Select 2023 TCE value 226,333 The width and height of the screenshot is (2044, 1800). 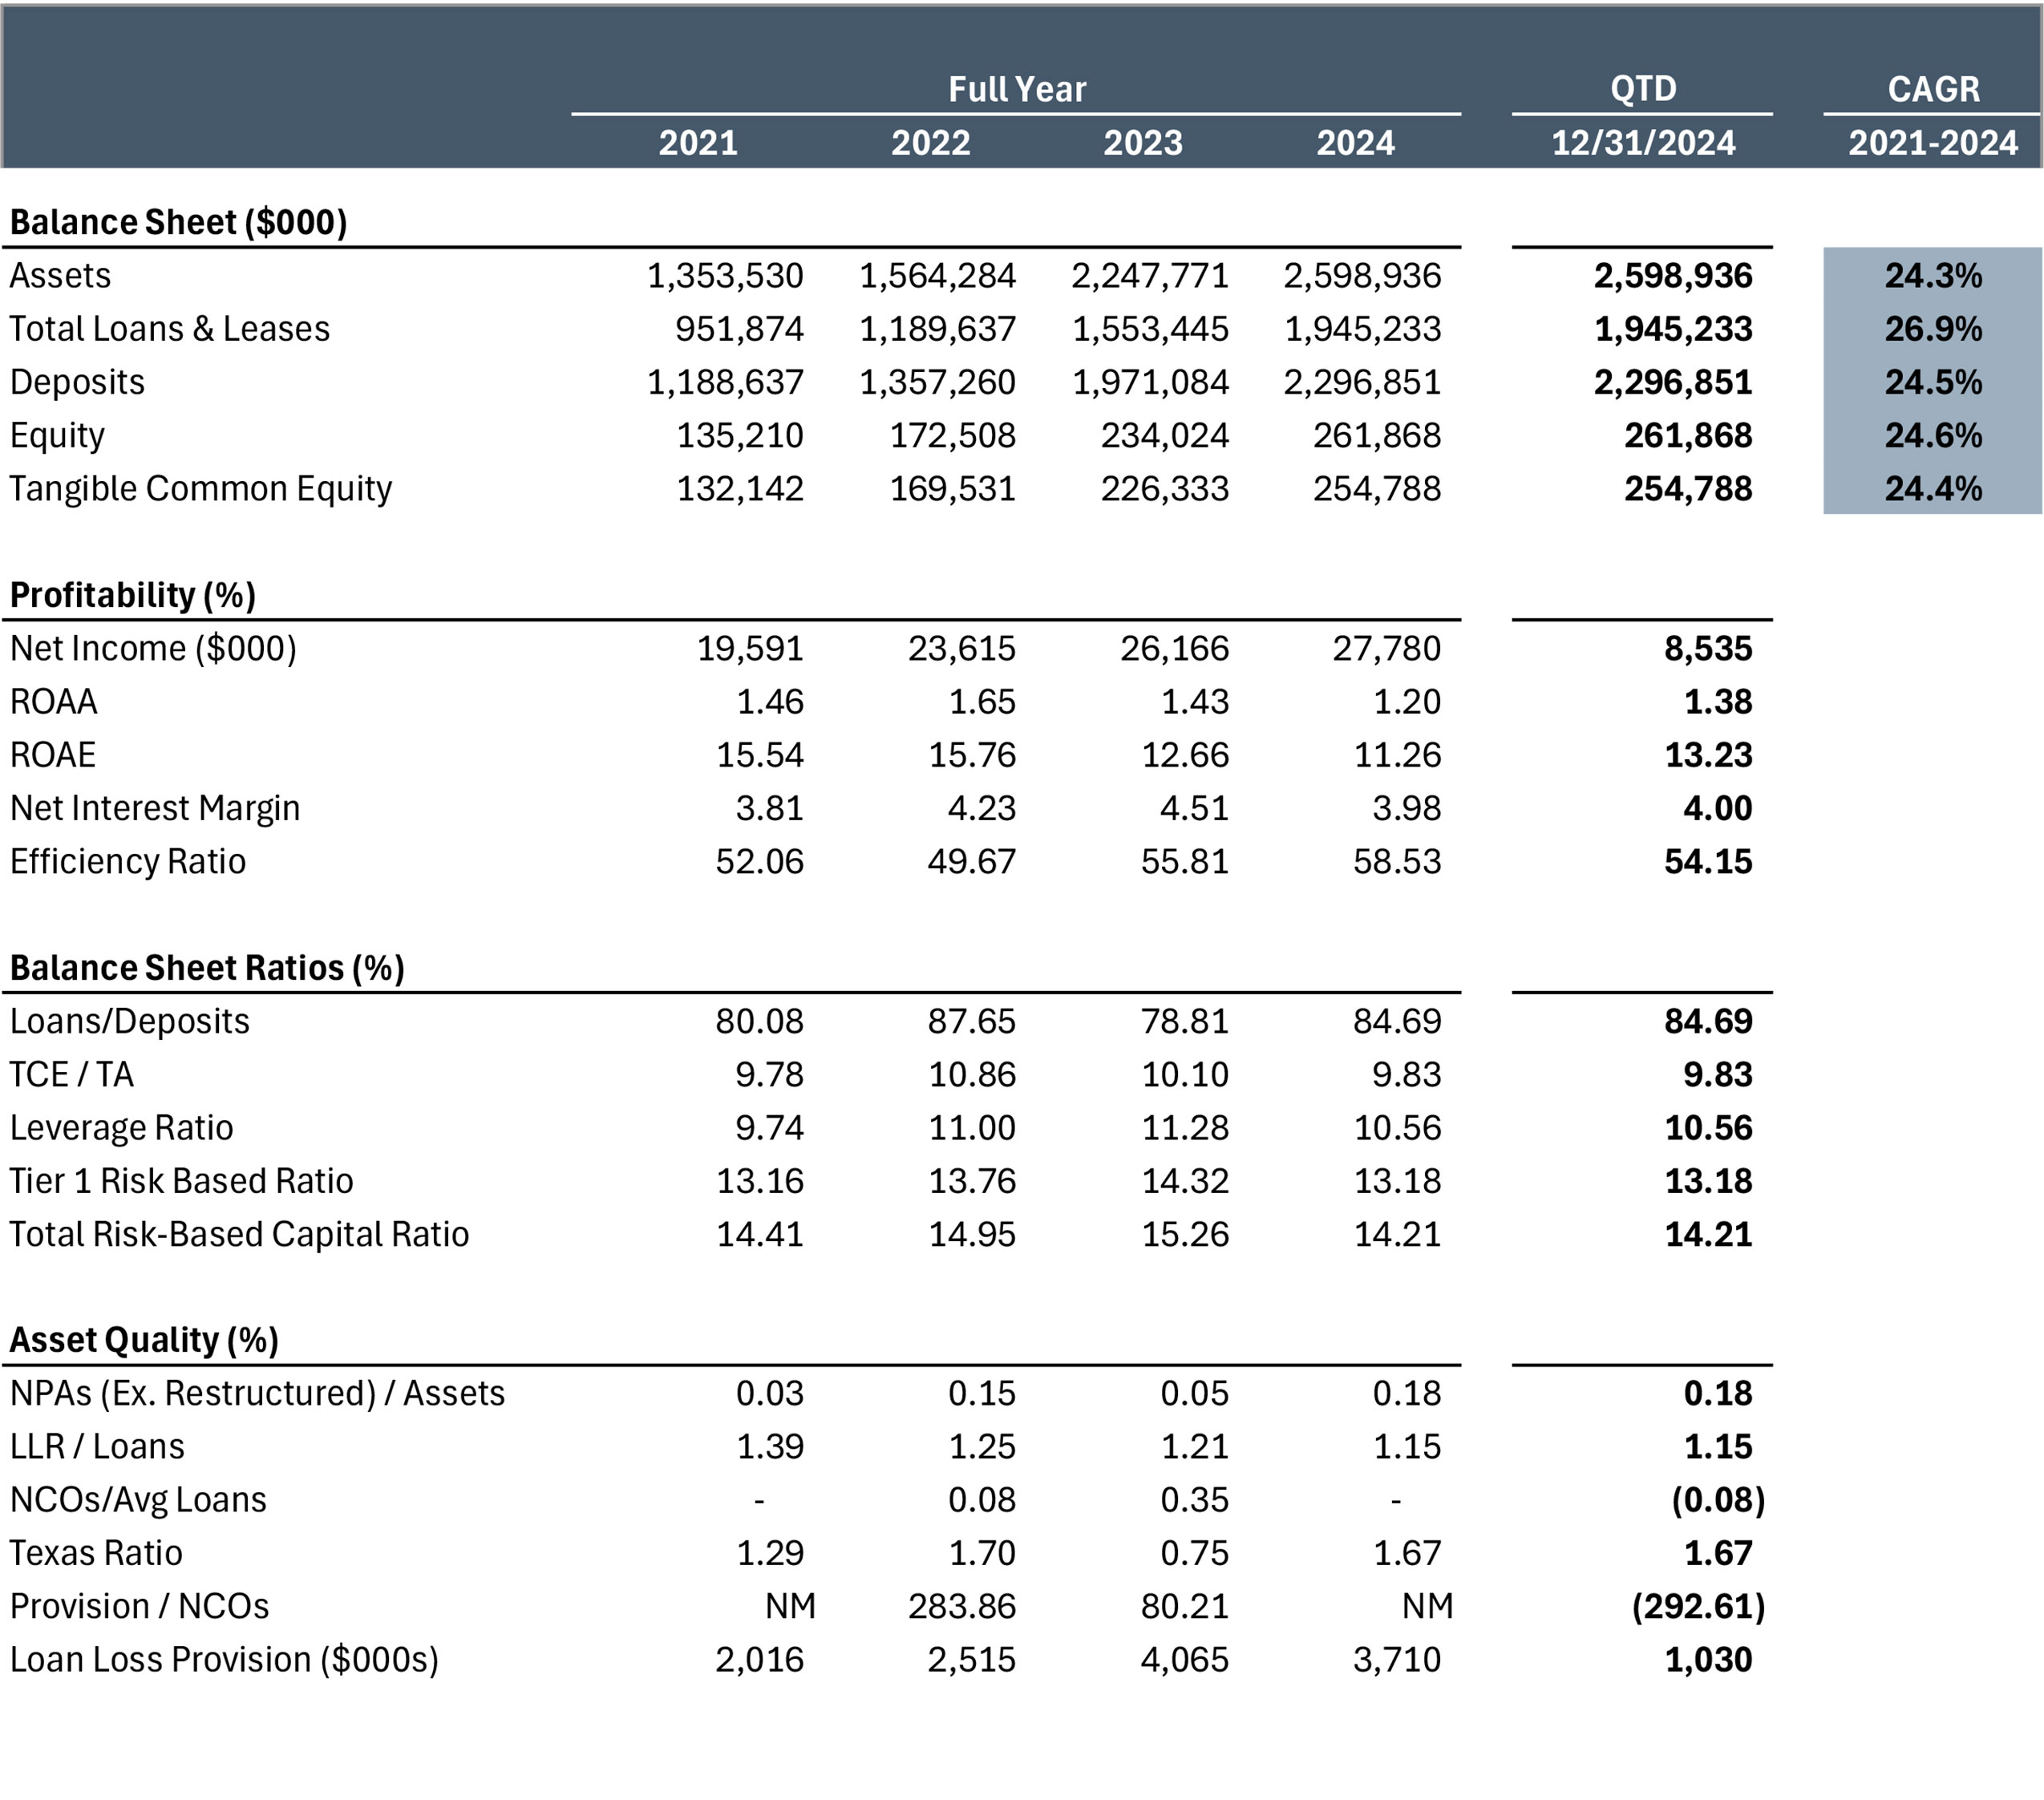[1165, 488]
